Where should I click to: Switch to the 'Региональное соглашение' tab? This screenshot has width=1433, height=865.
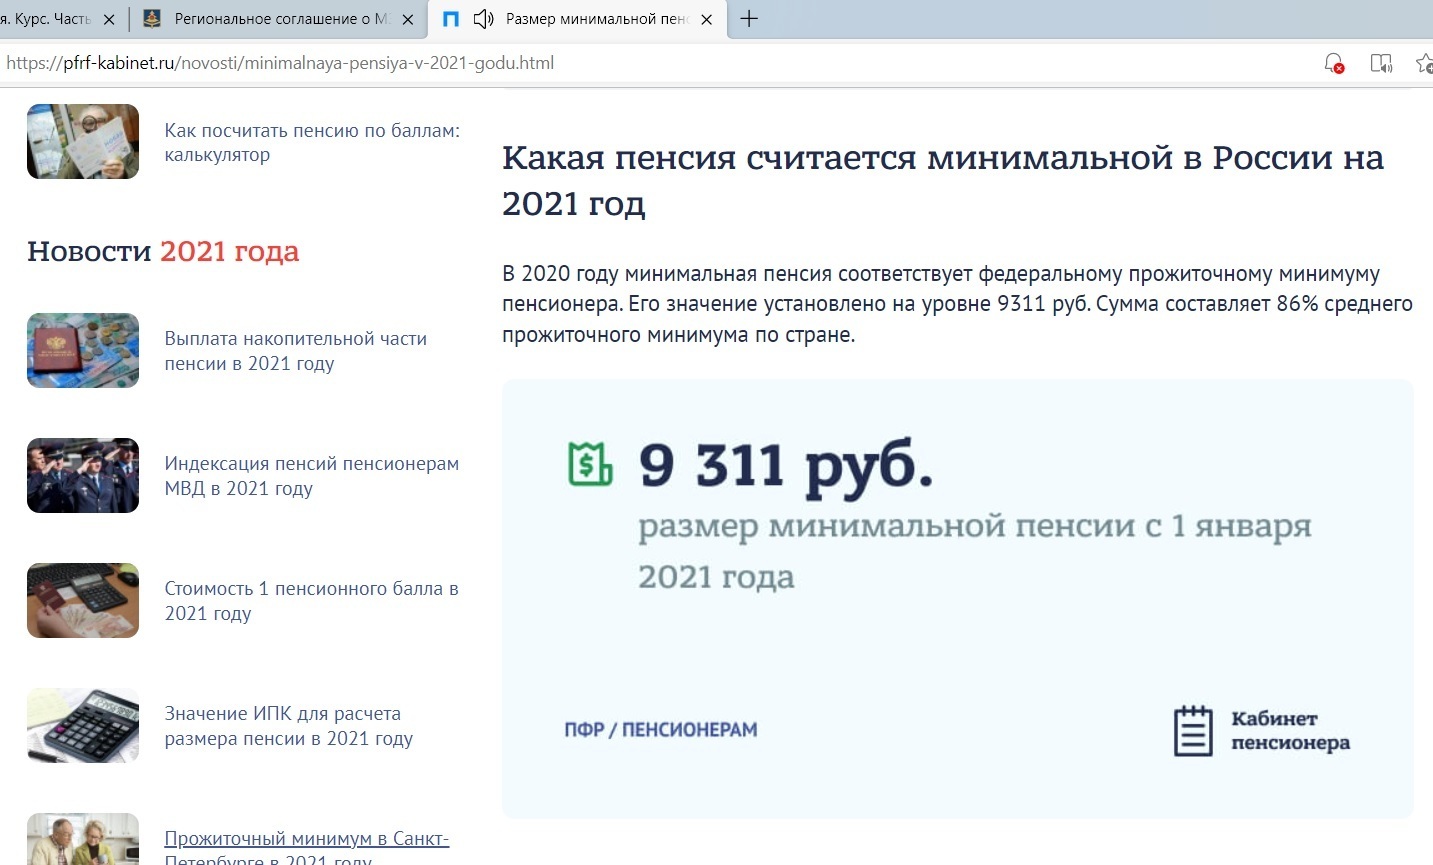[270, 19]
